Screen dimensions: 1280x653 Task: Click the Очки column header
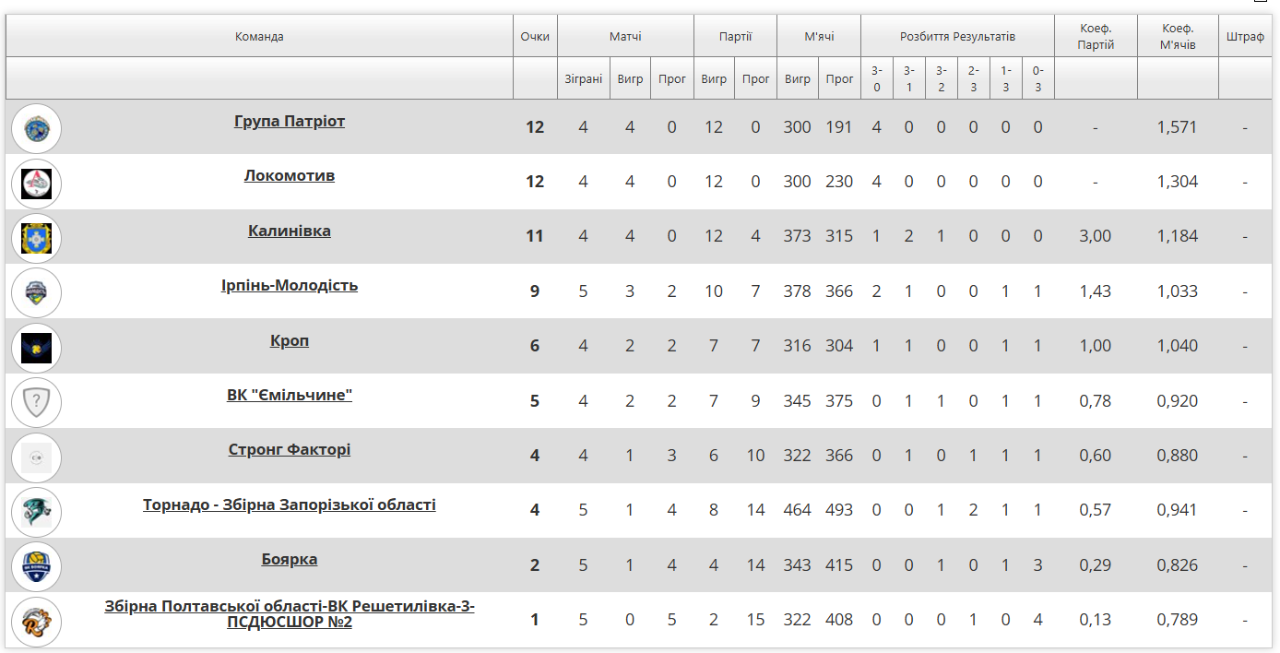point(535,37)
